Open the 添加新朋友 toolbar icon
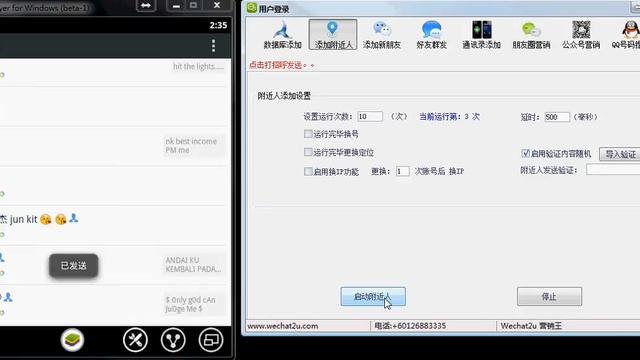The image size is (640, 360). (382, 35)
